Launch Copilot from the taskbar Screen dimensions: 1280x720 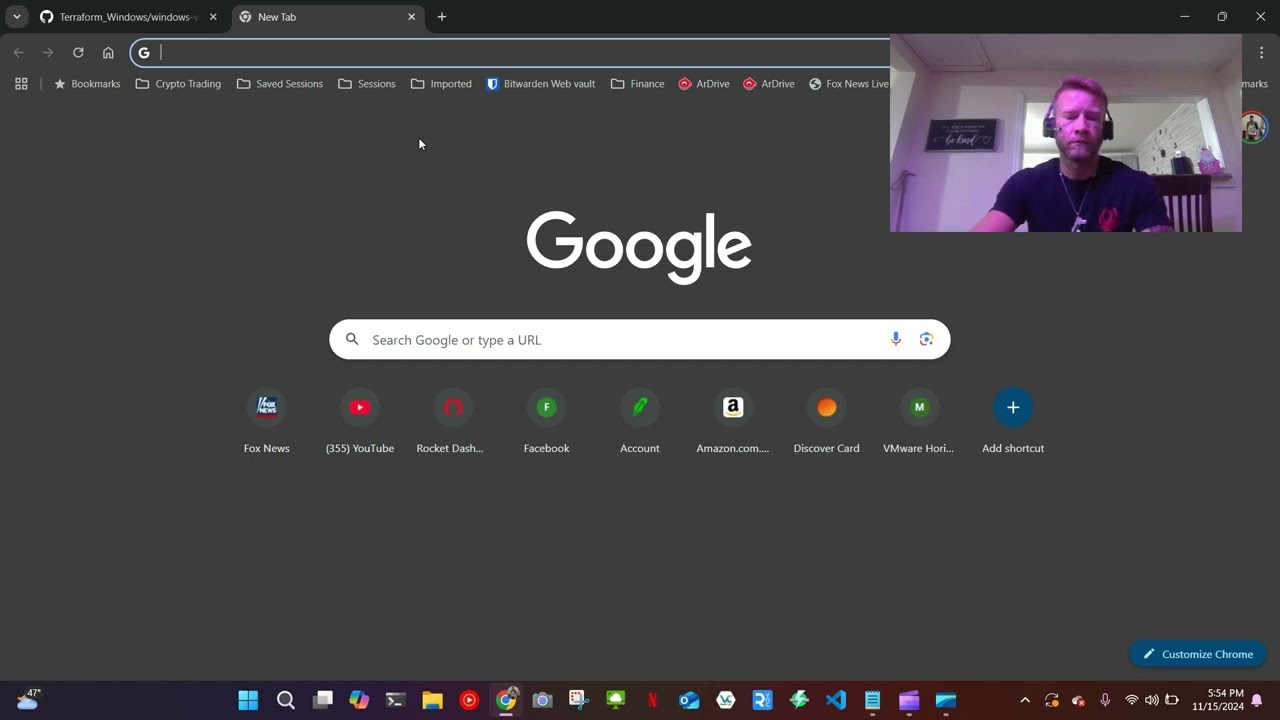[359, 700]
